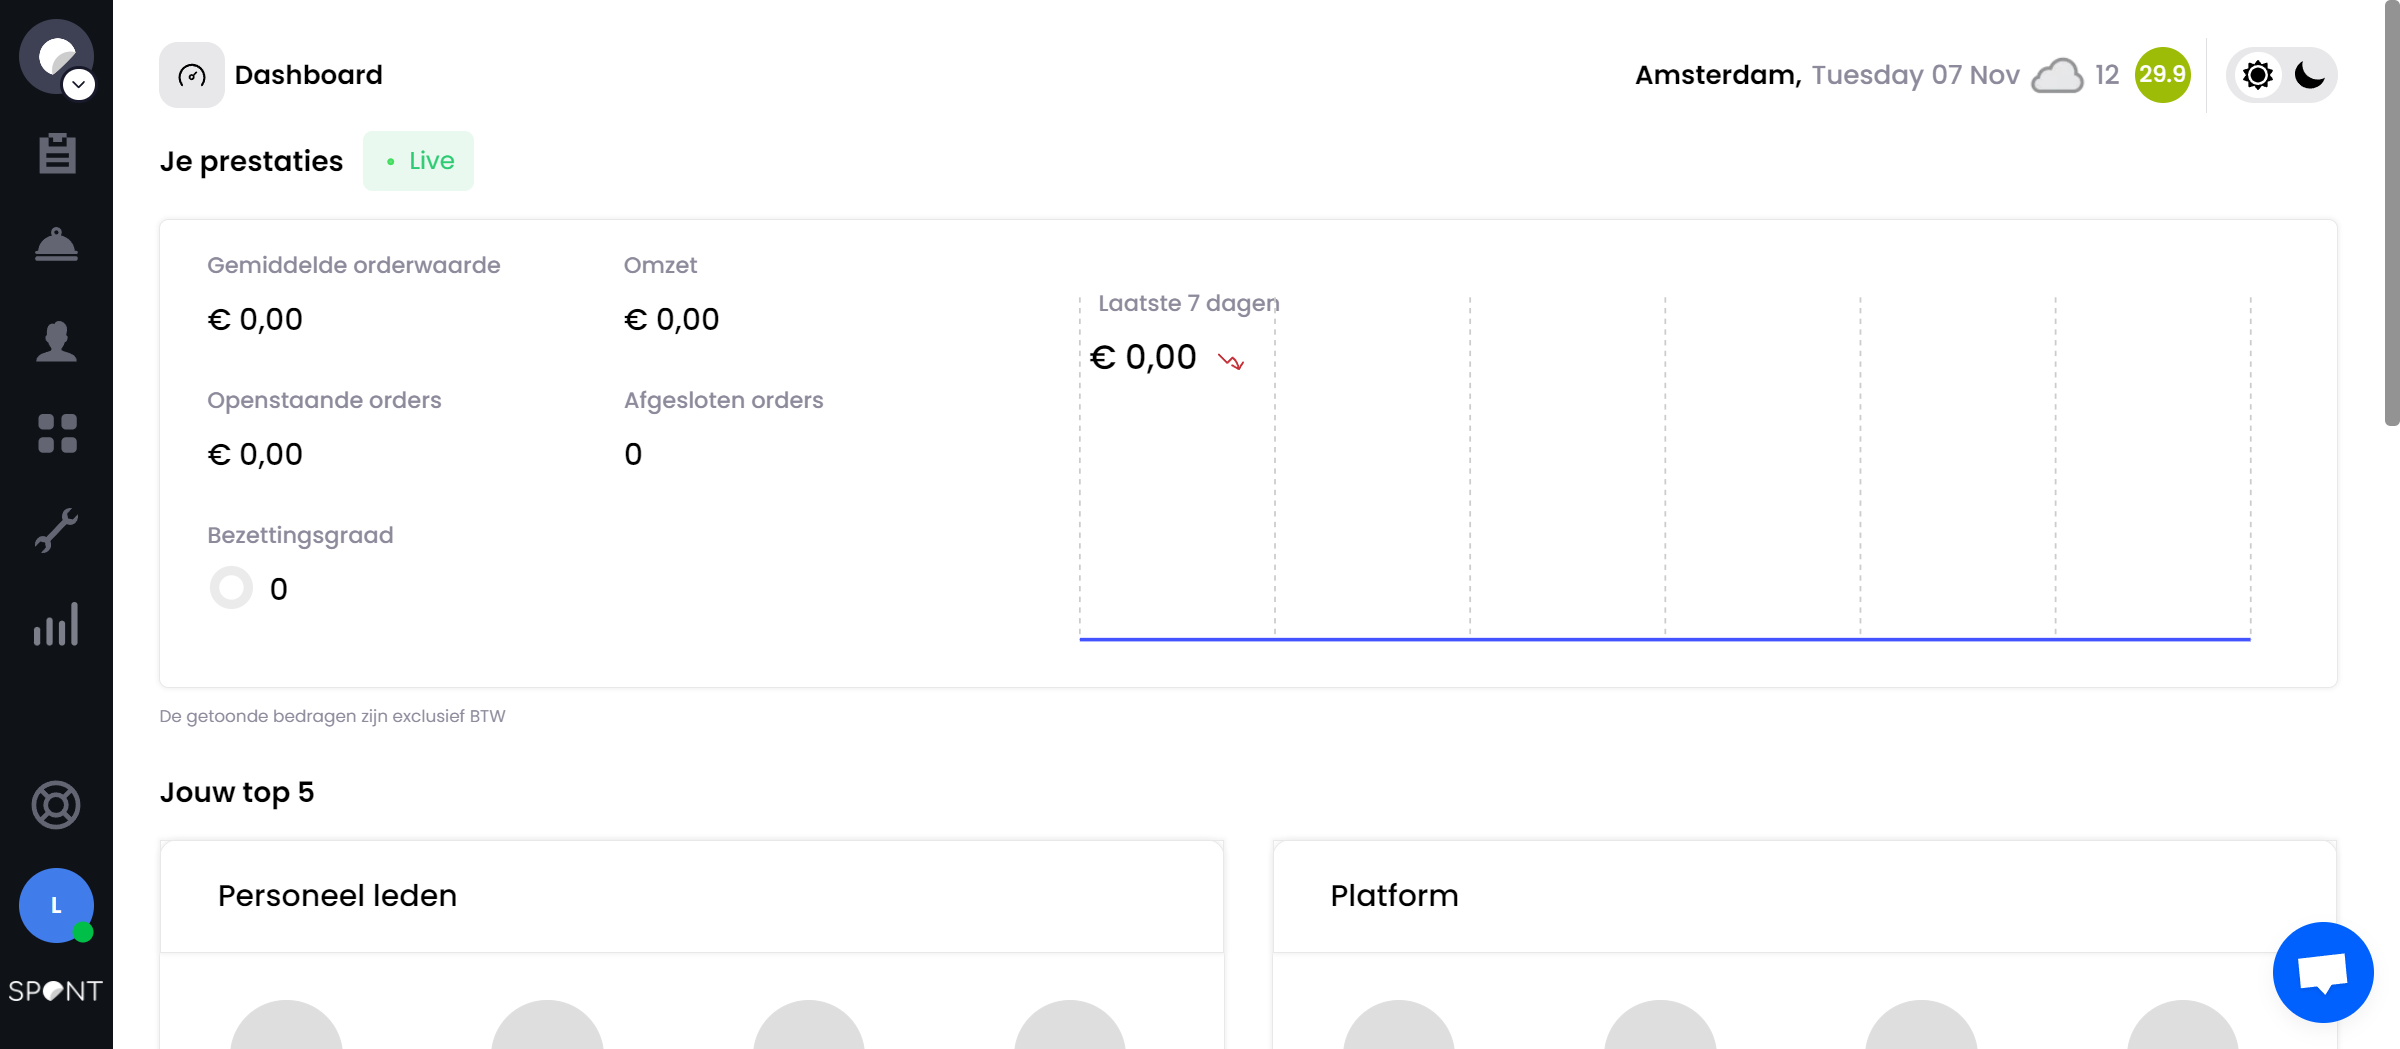
Task: Click the Bezettingsgraad occupancy ring
Action: (231, 588)
